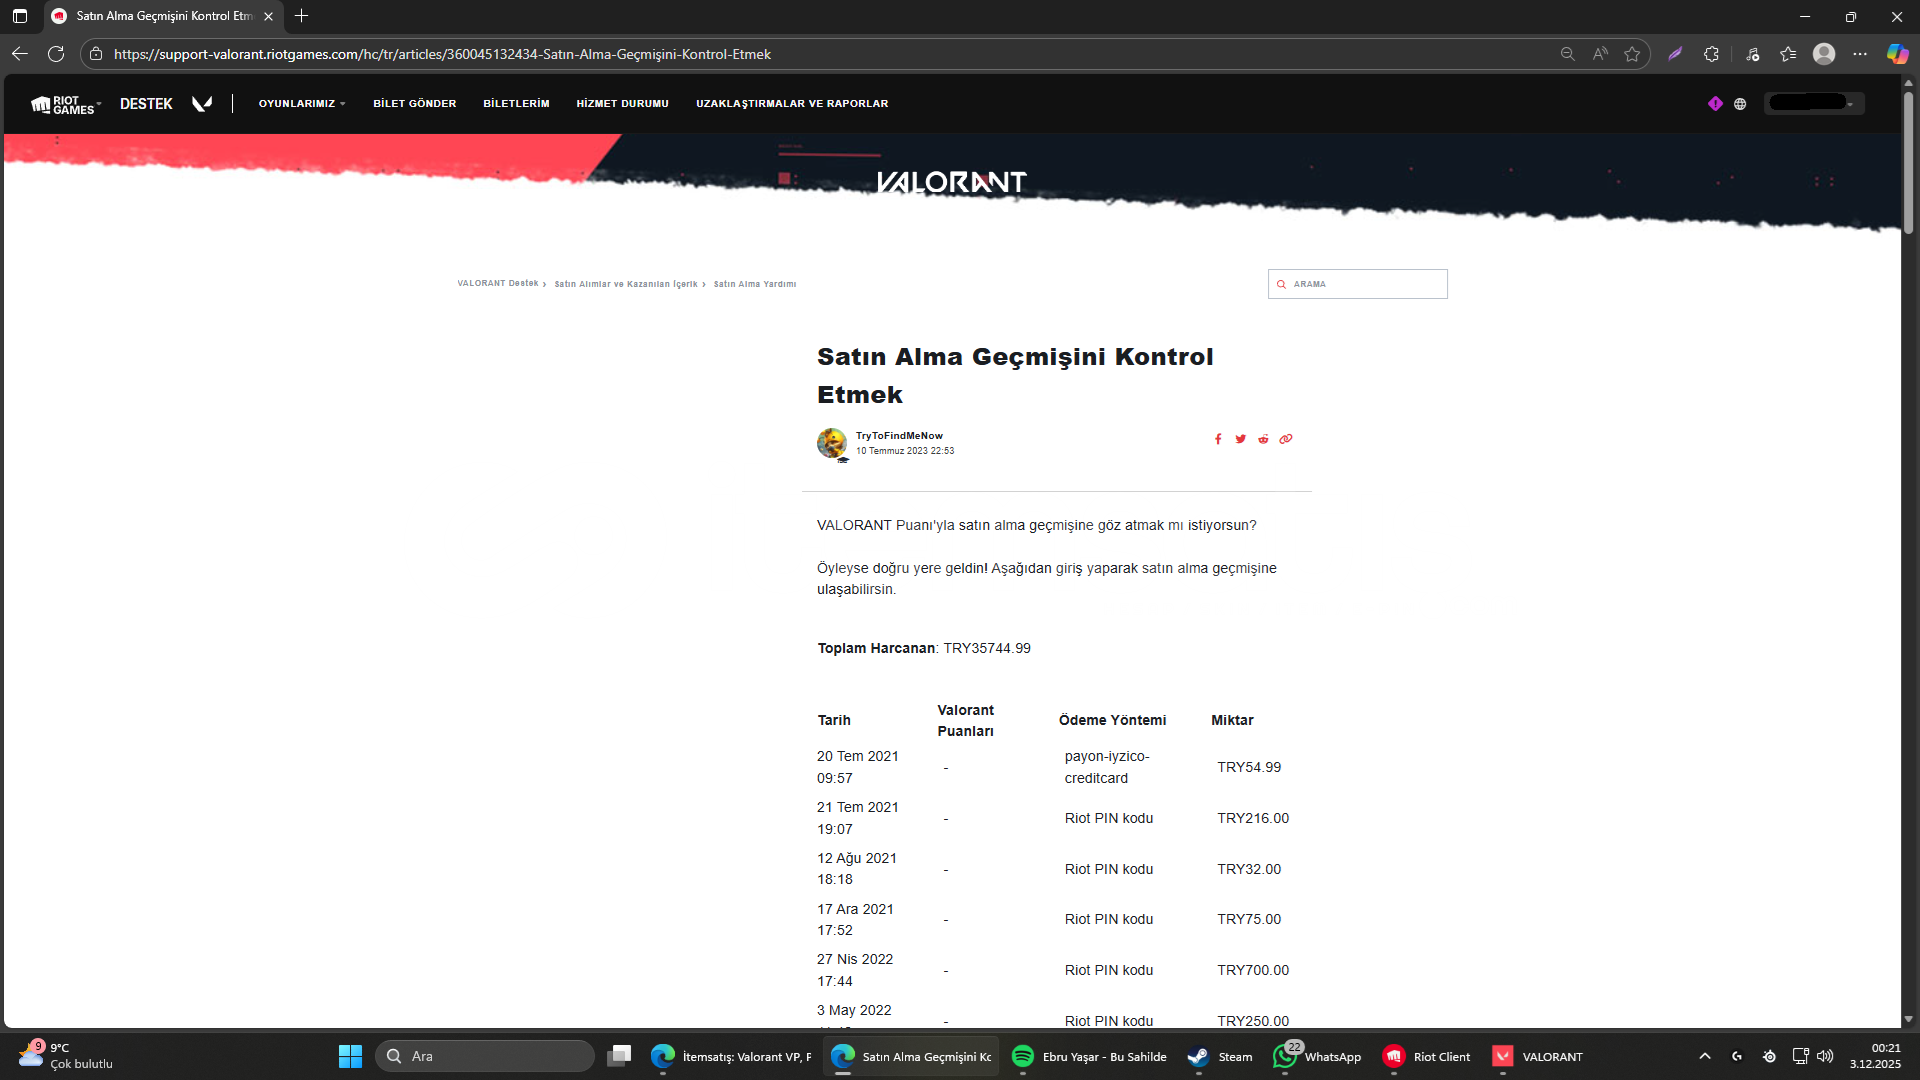Screen dimensions: 1920x1080
Task: Open the Biletlerim menu item
Action: [x=516, y=103]
